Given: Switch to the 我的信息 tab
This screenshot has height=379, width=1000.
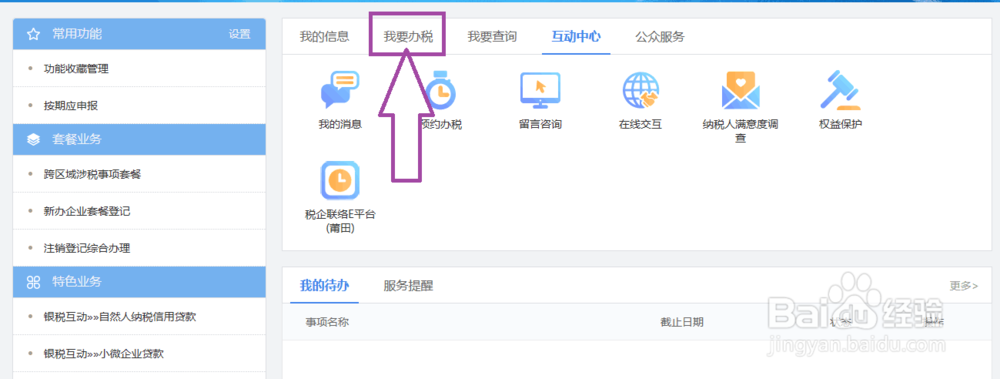Looking at the screenshot, I should [x=325, y=36].
